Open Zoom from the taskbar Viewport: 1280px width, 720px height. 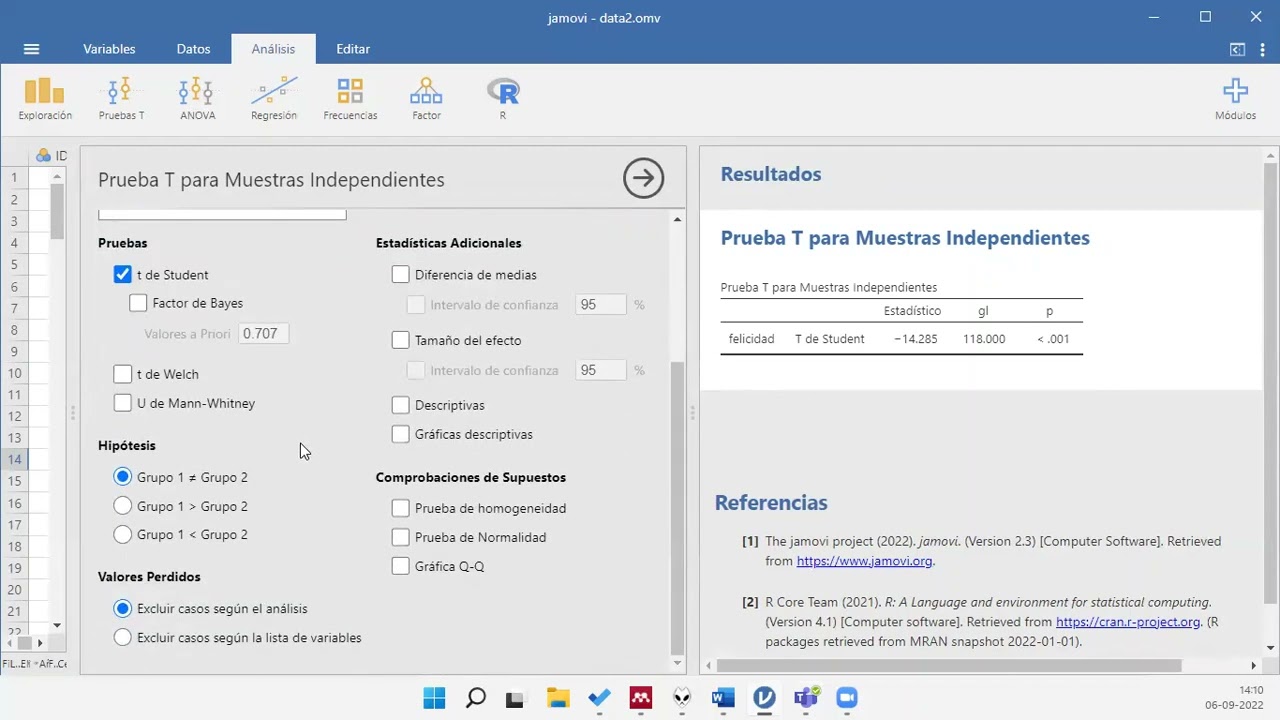click(x=847, y=698)
